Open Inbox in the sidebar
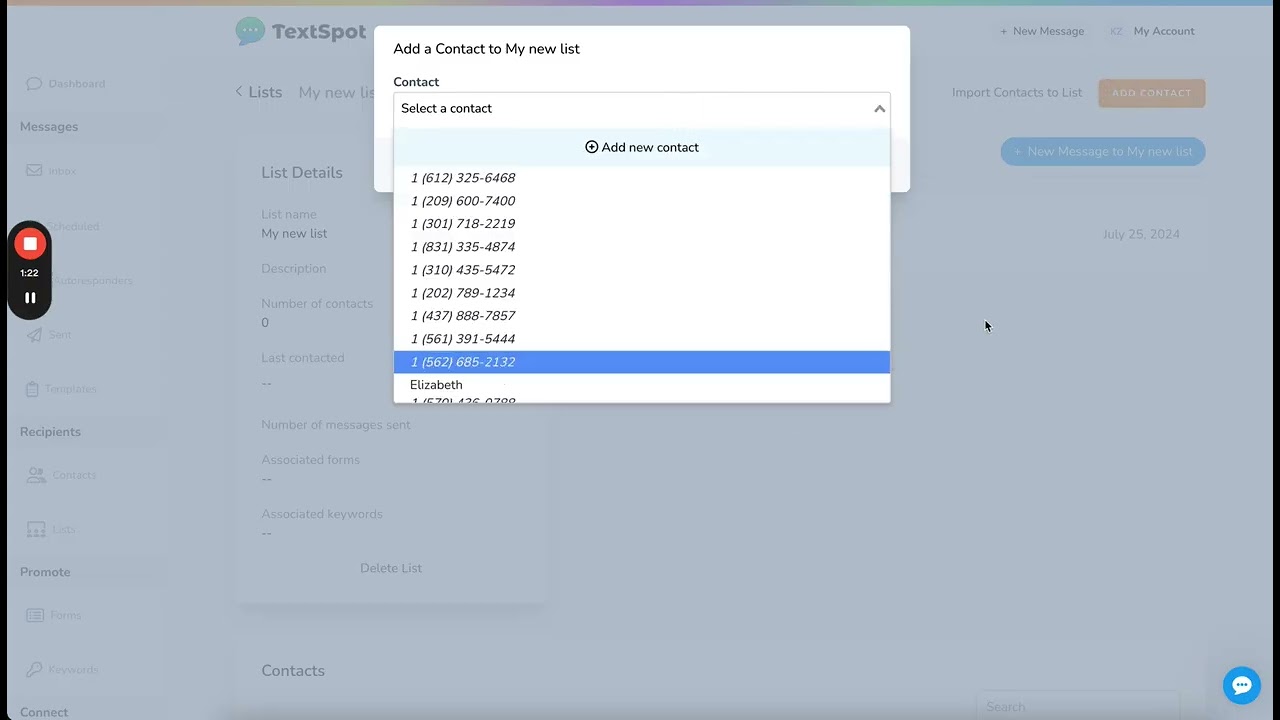 point(52,171)
